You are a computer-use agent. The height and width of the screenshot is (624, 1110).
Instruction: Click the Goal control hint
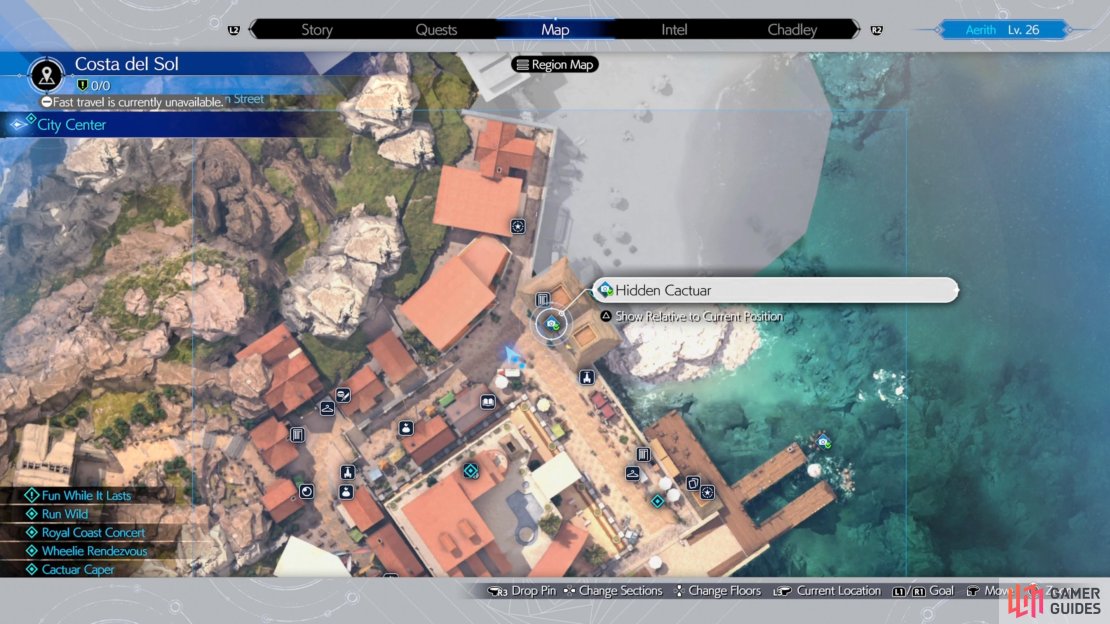pos(923,591)
